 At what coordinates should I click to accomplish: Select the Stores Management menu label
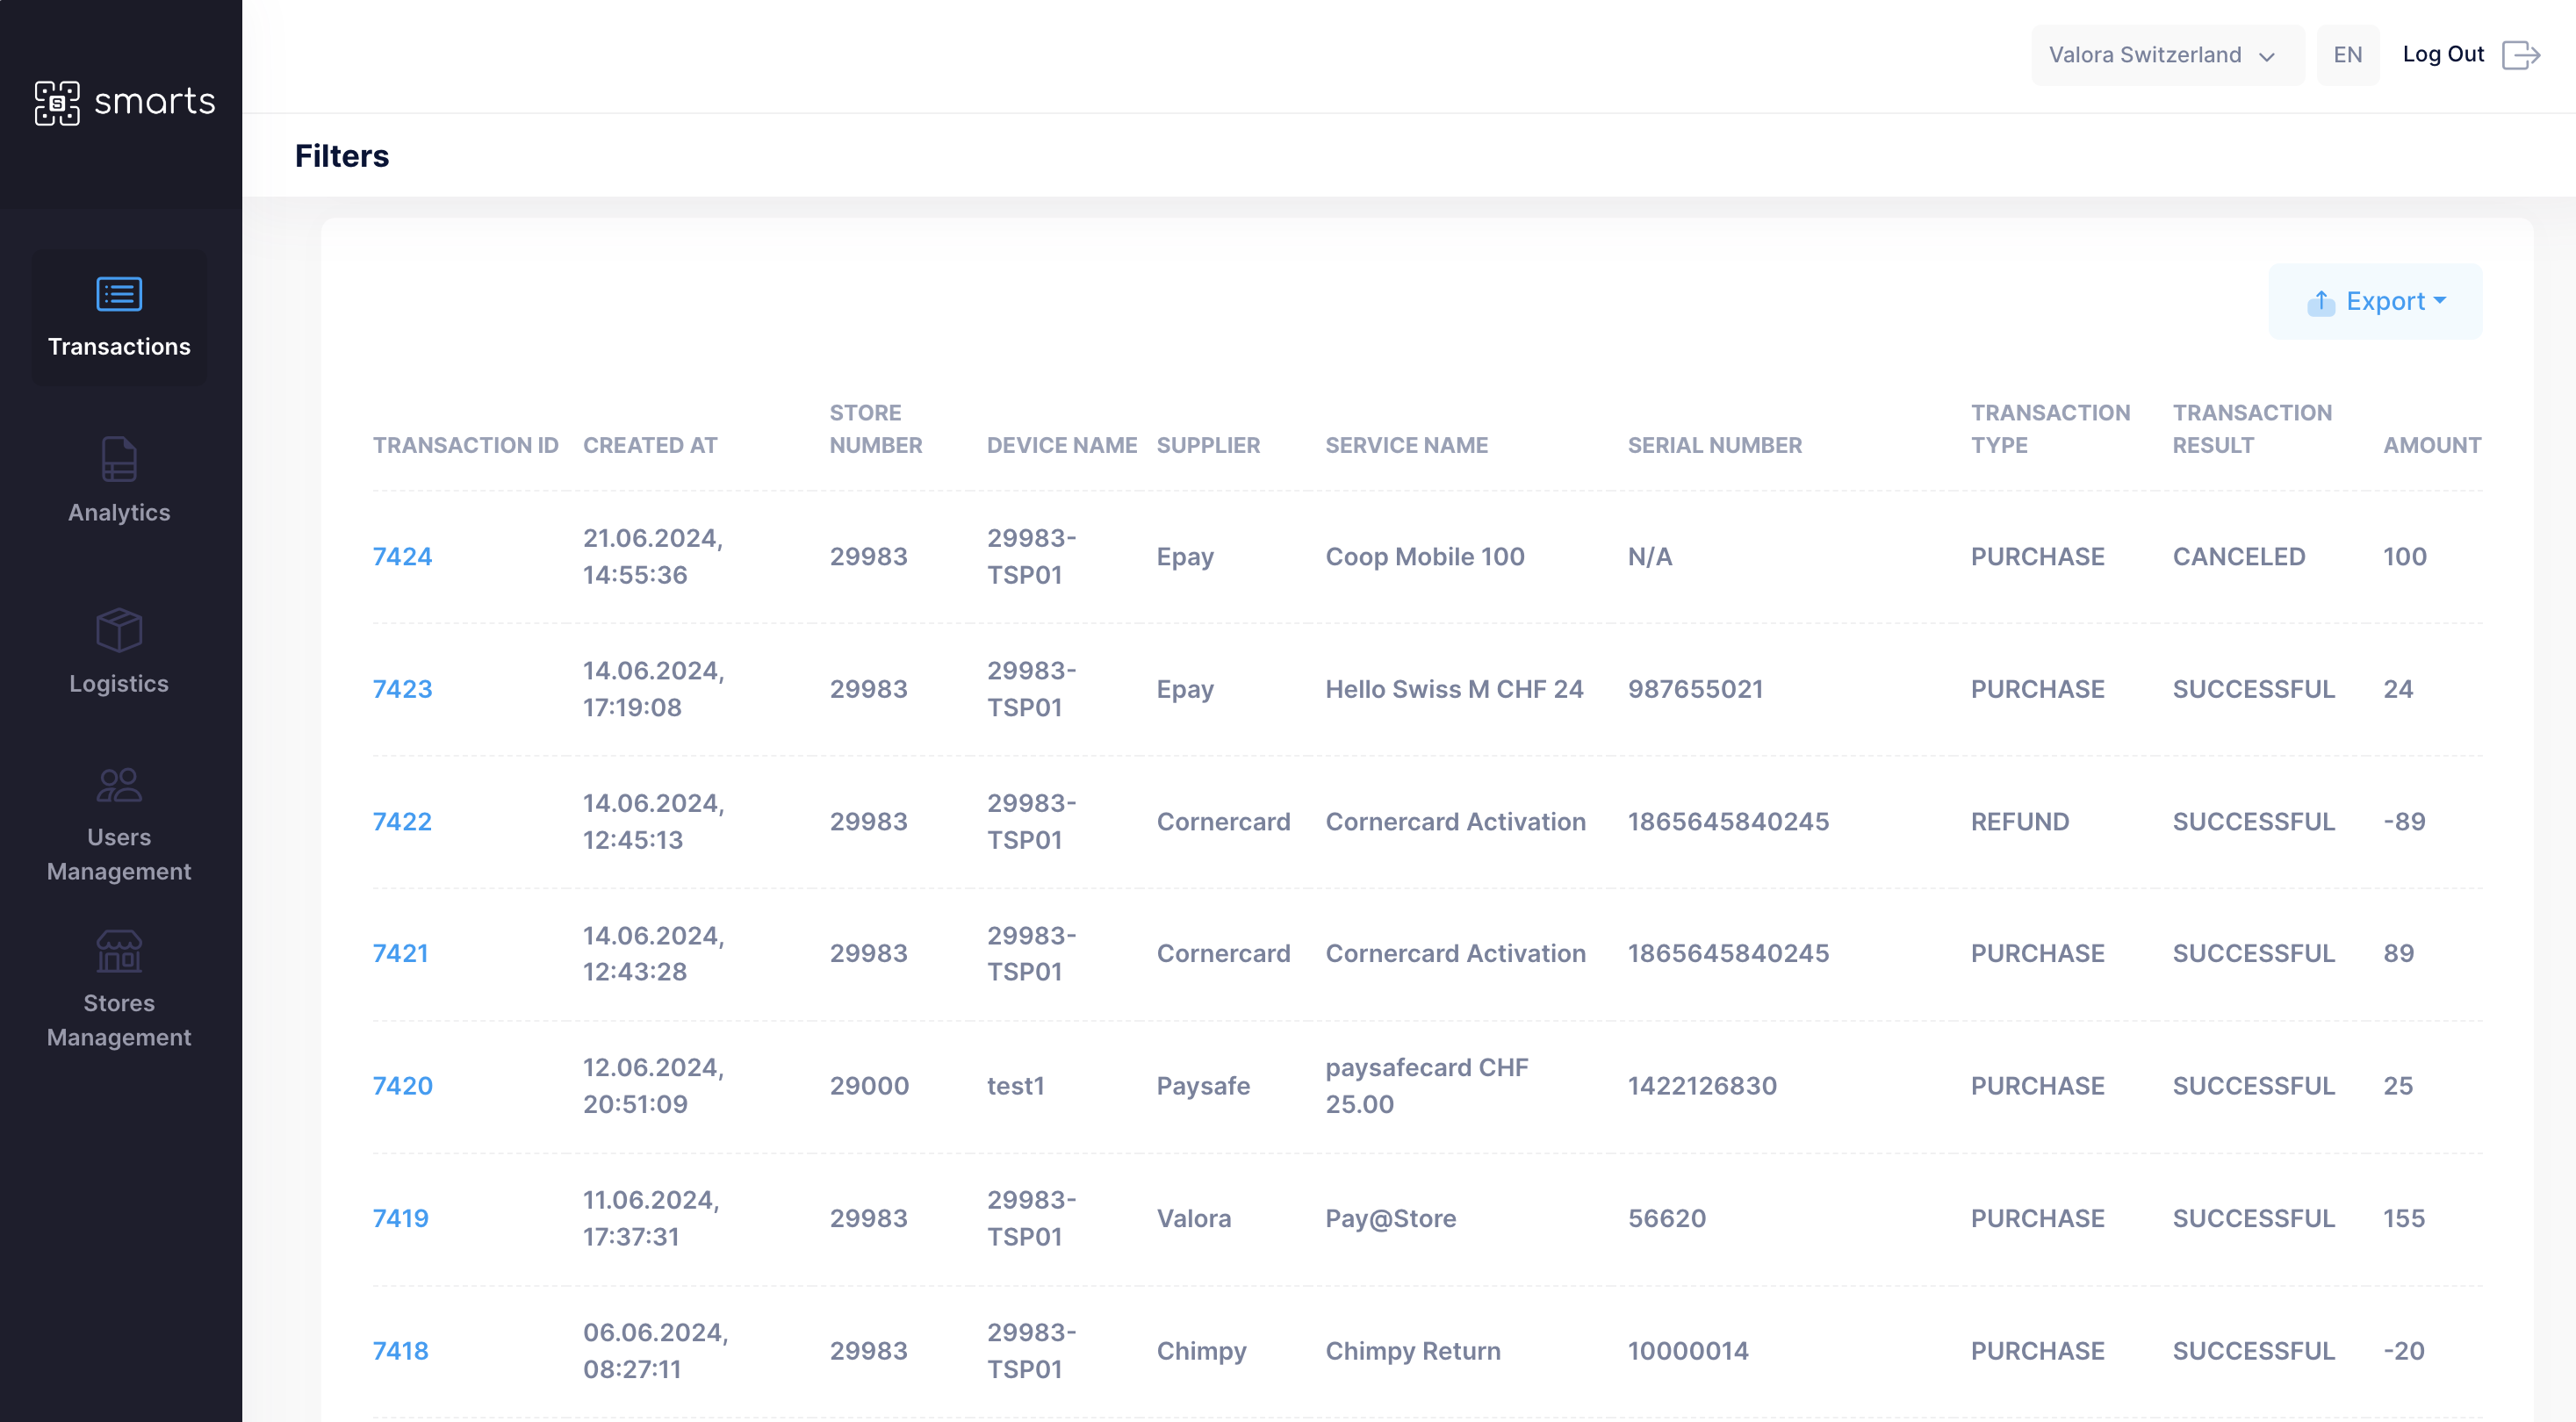[x=119, y=1020]
